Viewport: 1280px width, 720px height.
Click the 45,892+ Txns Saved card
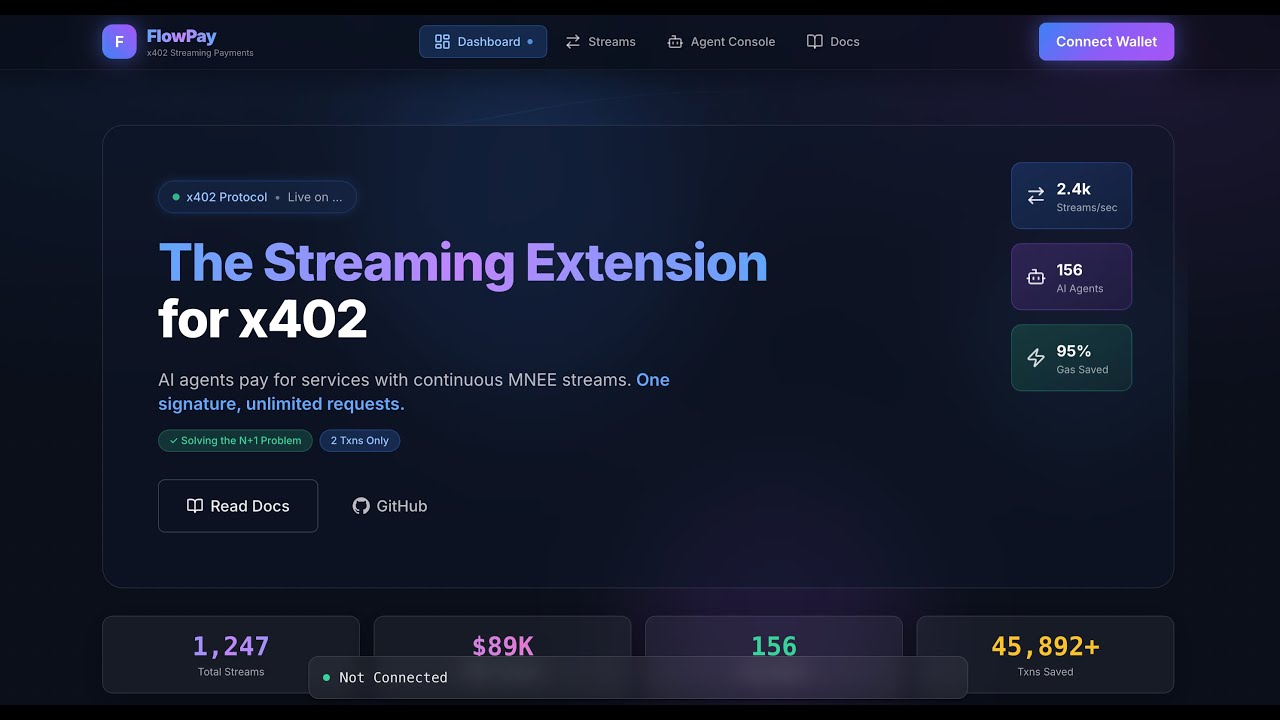(x=1045, y=655)
